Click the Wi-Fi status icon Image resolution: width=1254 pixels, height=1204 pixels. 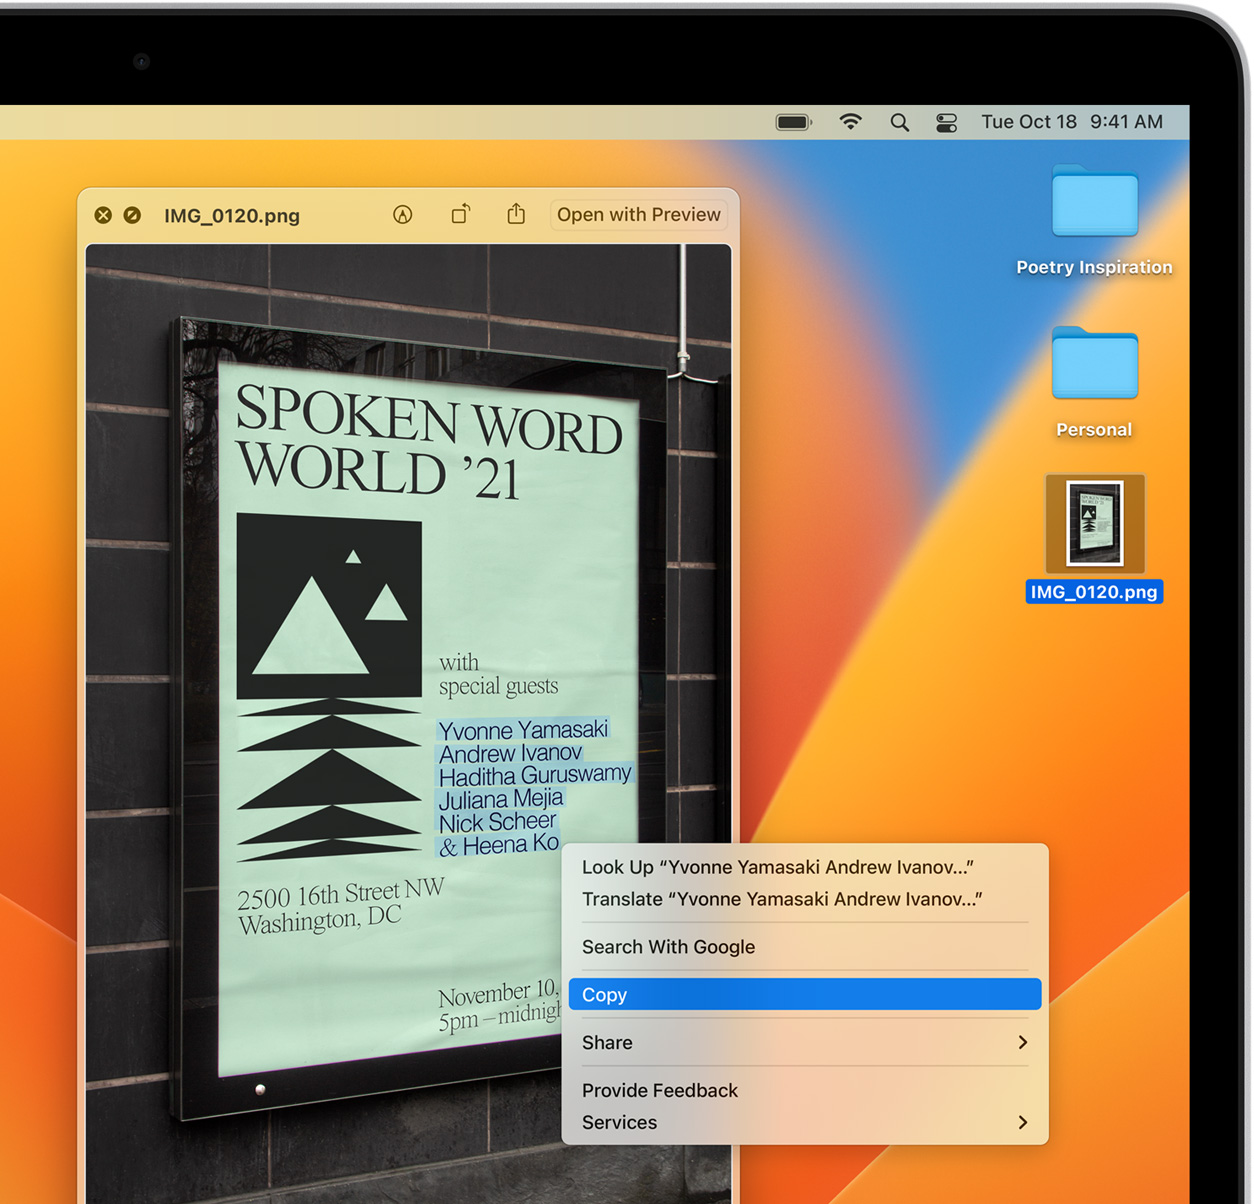pos(850,122)
